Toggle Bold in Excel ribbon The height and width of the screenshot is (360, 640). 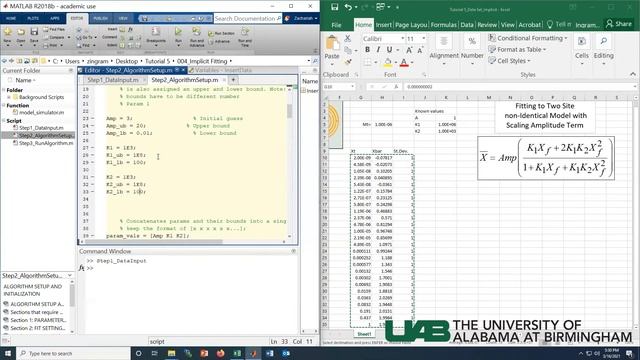pyautogui.click(x=367, y=50)
